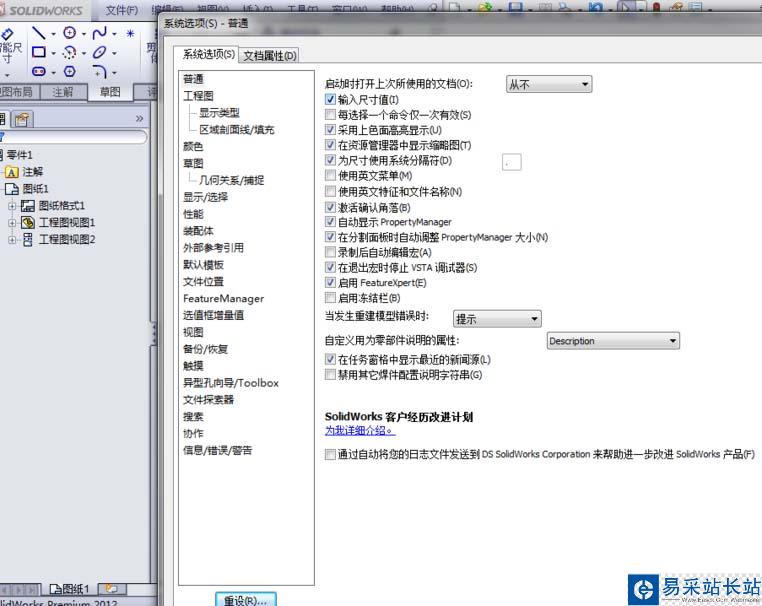
Task: Enable sending log files to DS SolidWorks checkbox
Action: click(330, 454)
